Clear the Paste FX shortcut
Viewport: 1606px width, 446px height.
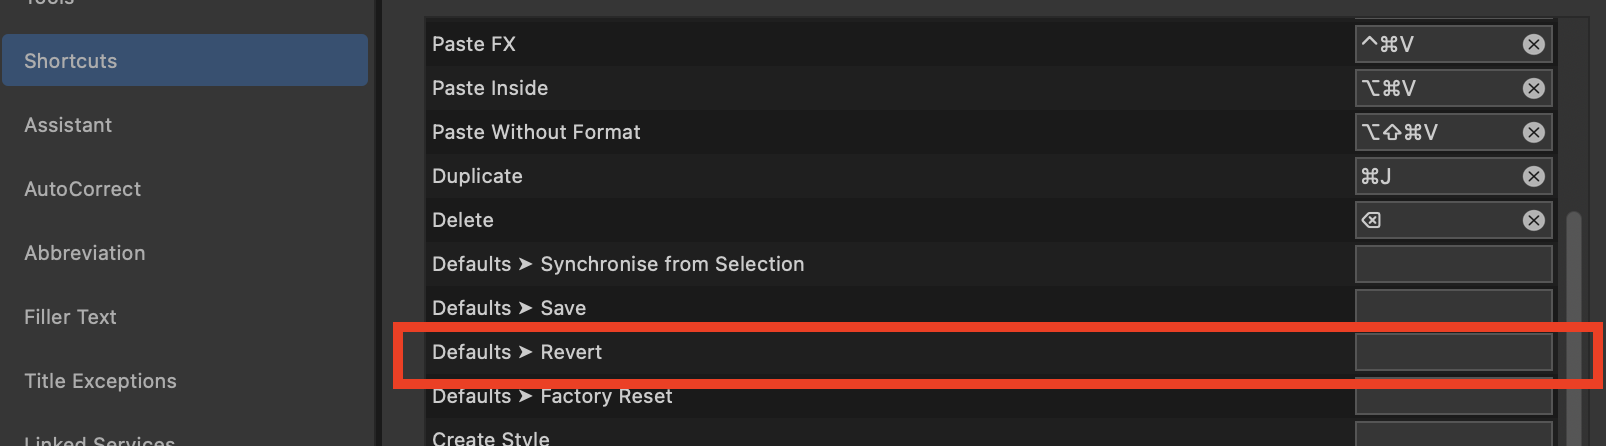1533,44
